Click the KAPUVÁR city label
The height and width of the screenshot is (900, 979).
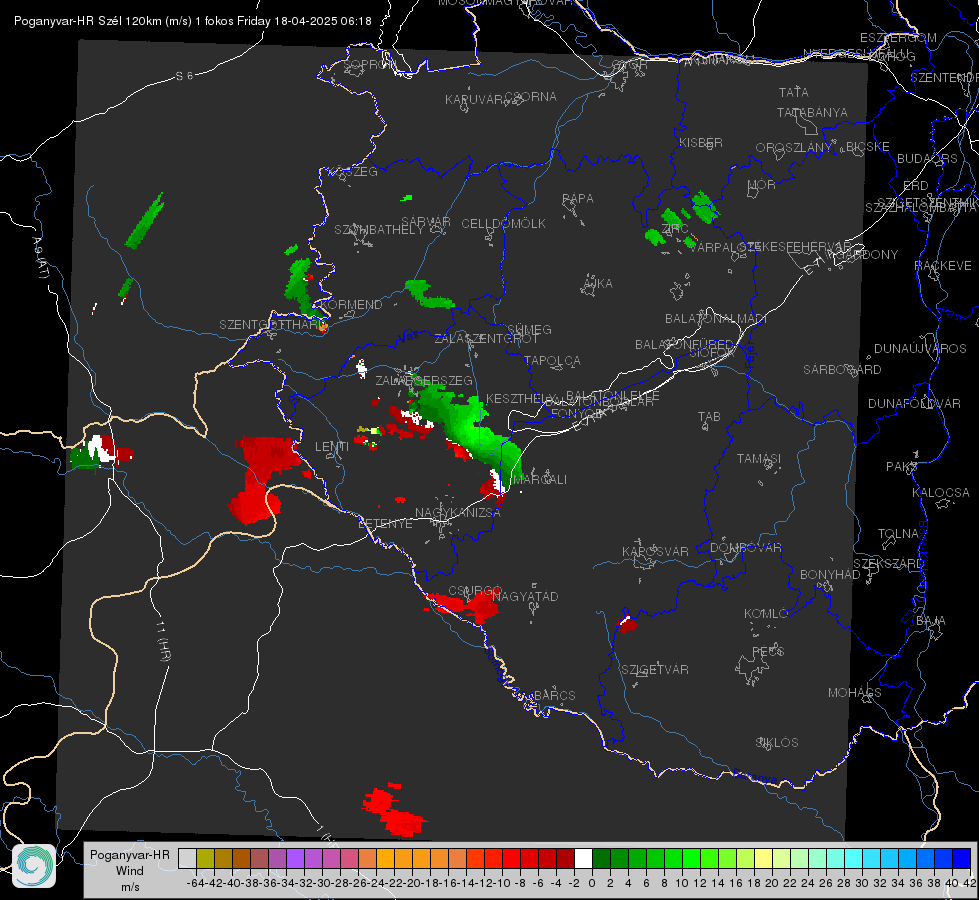(x=475, y=100)
